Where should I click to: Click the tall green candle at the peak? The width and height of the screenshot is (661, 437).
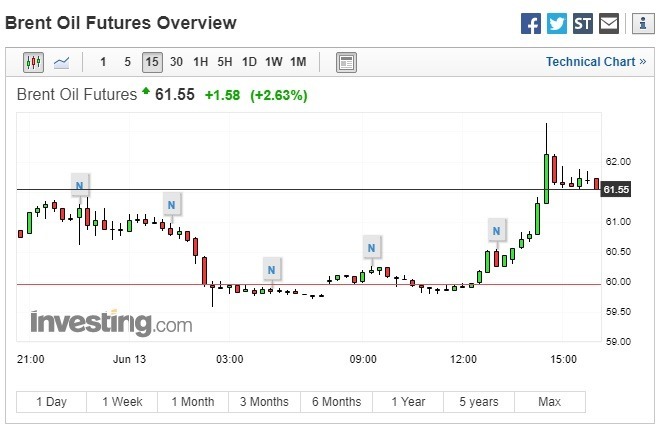click(x=546, y=179)
